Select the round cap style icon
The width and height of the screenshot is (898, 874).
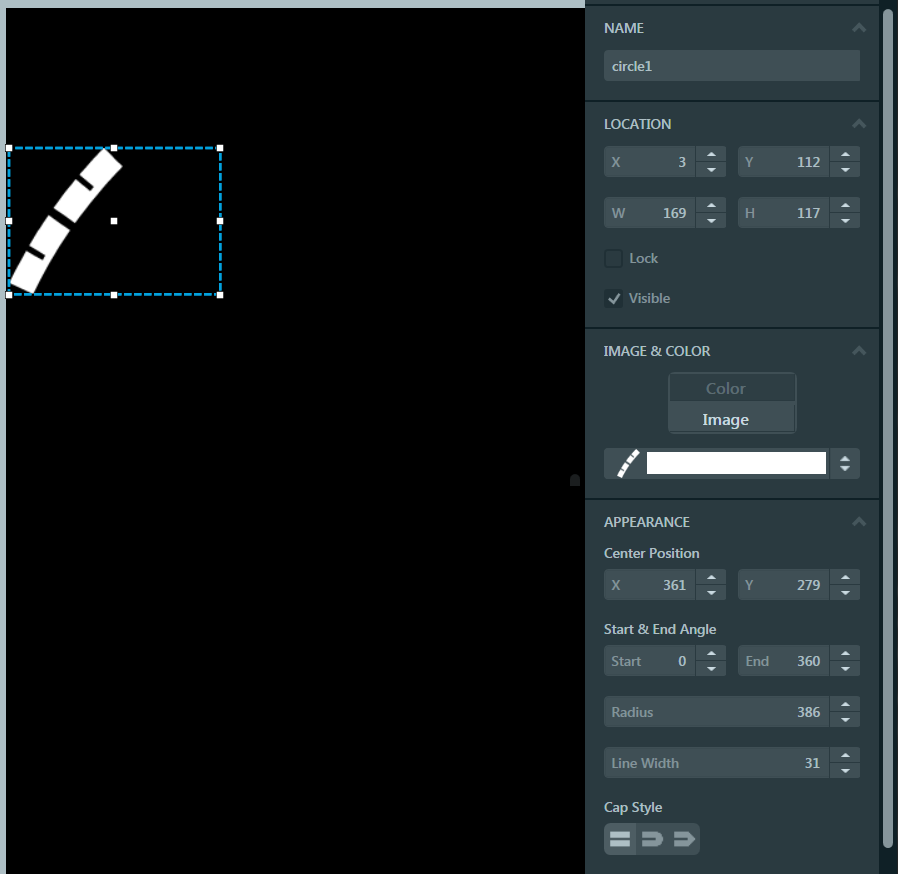coord(652,839)
